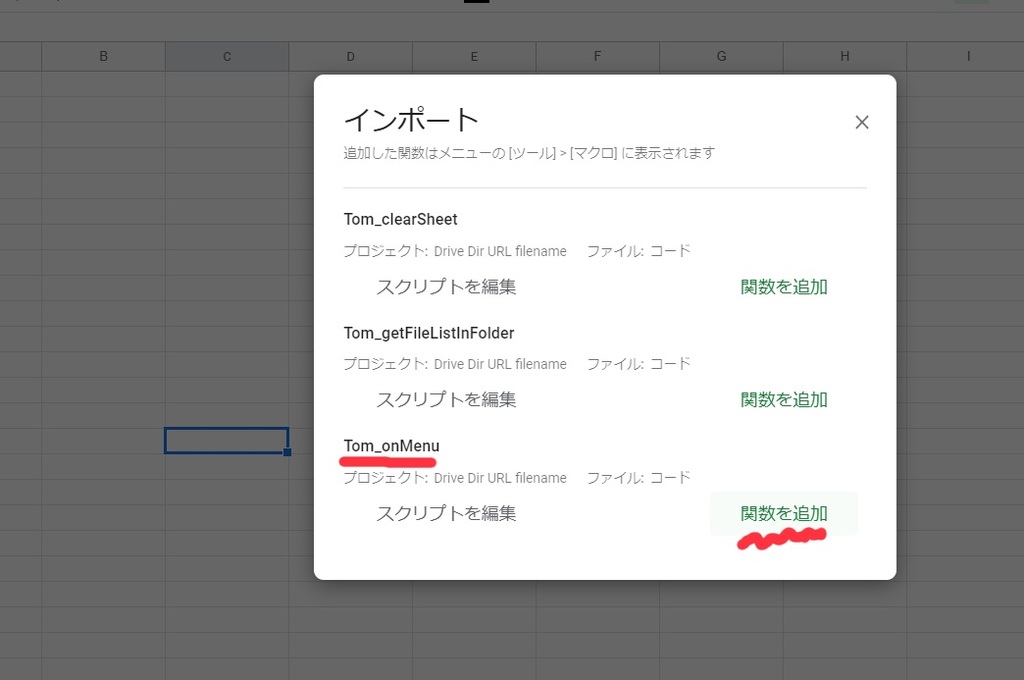
Task: Select the Tom_onMenu function name
Action: pyautogui.click(x=391, y=446)
